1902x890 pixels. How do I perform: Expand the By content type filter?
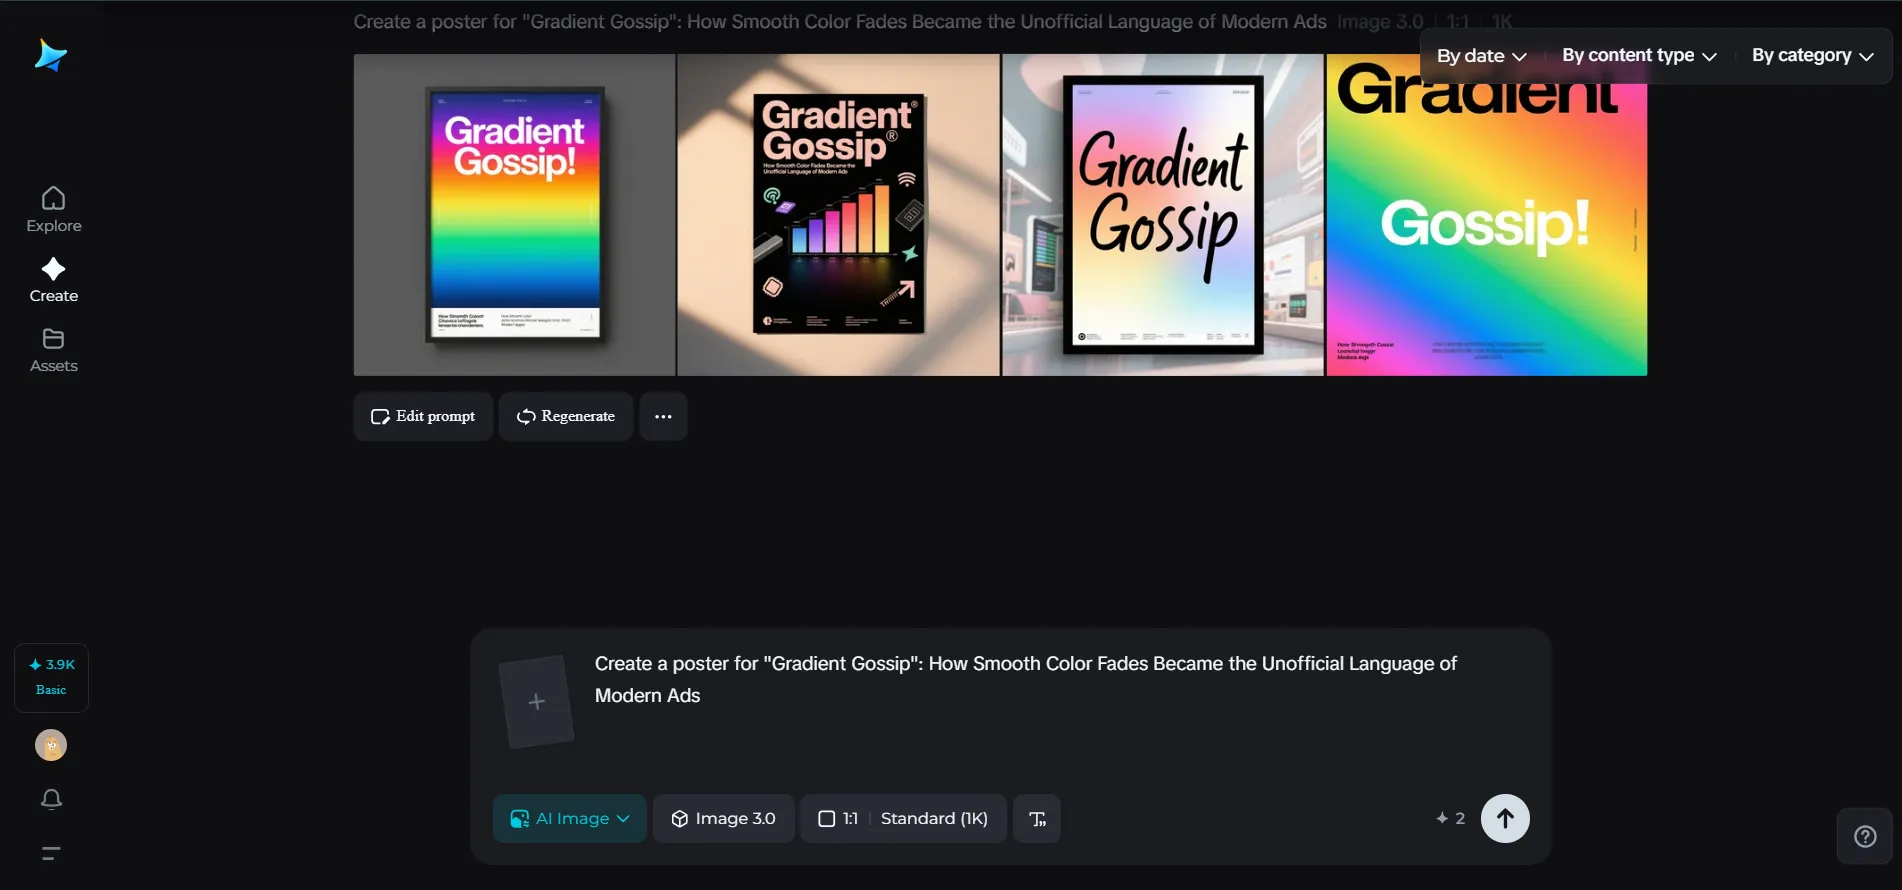(1639, 56)
